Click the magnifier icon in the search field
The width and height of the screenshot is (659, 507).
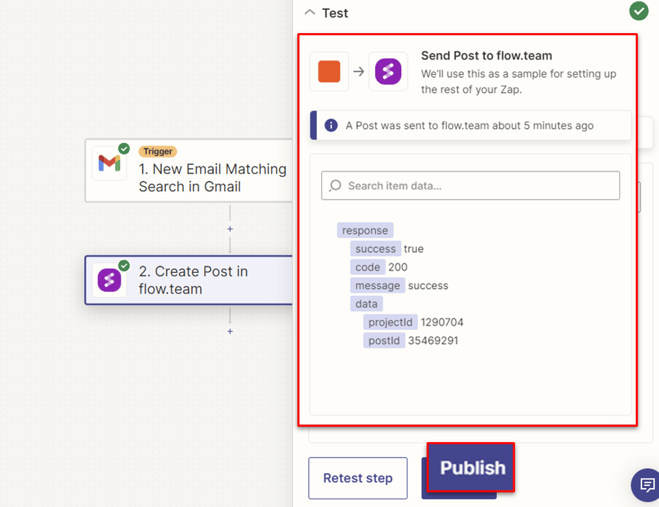[336, 186]
